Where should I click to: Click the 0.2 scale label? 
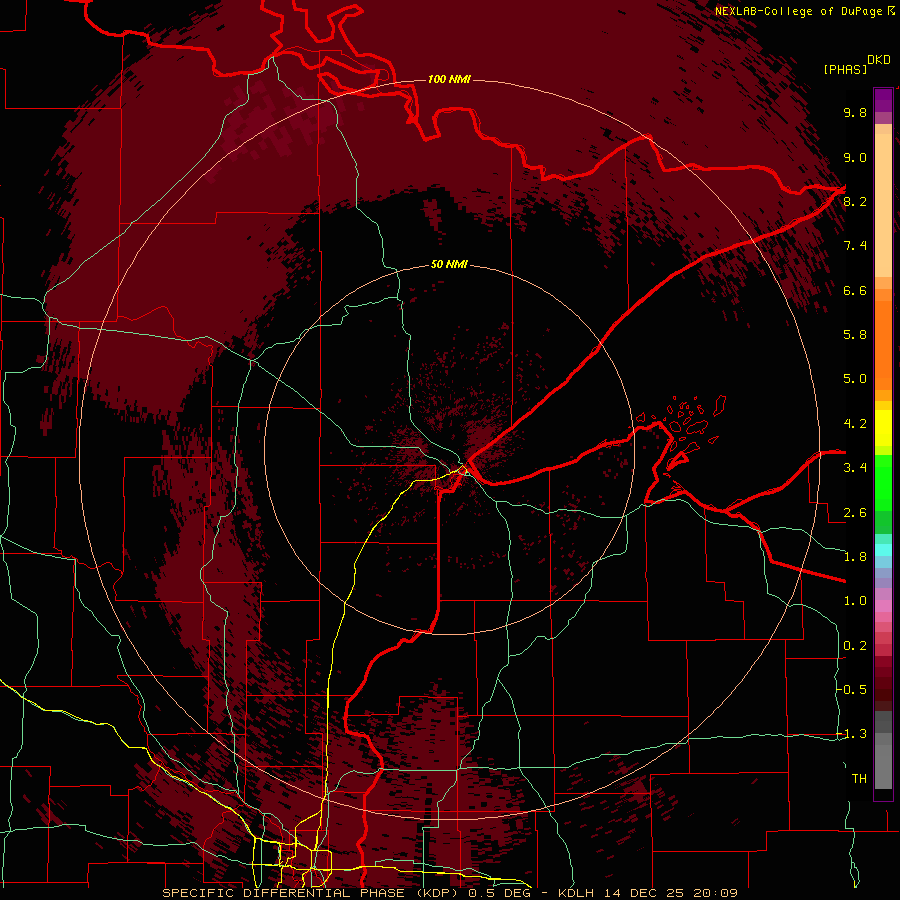click(x=855, y=646)
